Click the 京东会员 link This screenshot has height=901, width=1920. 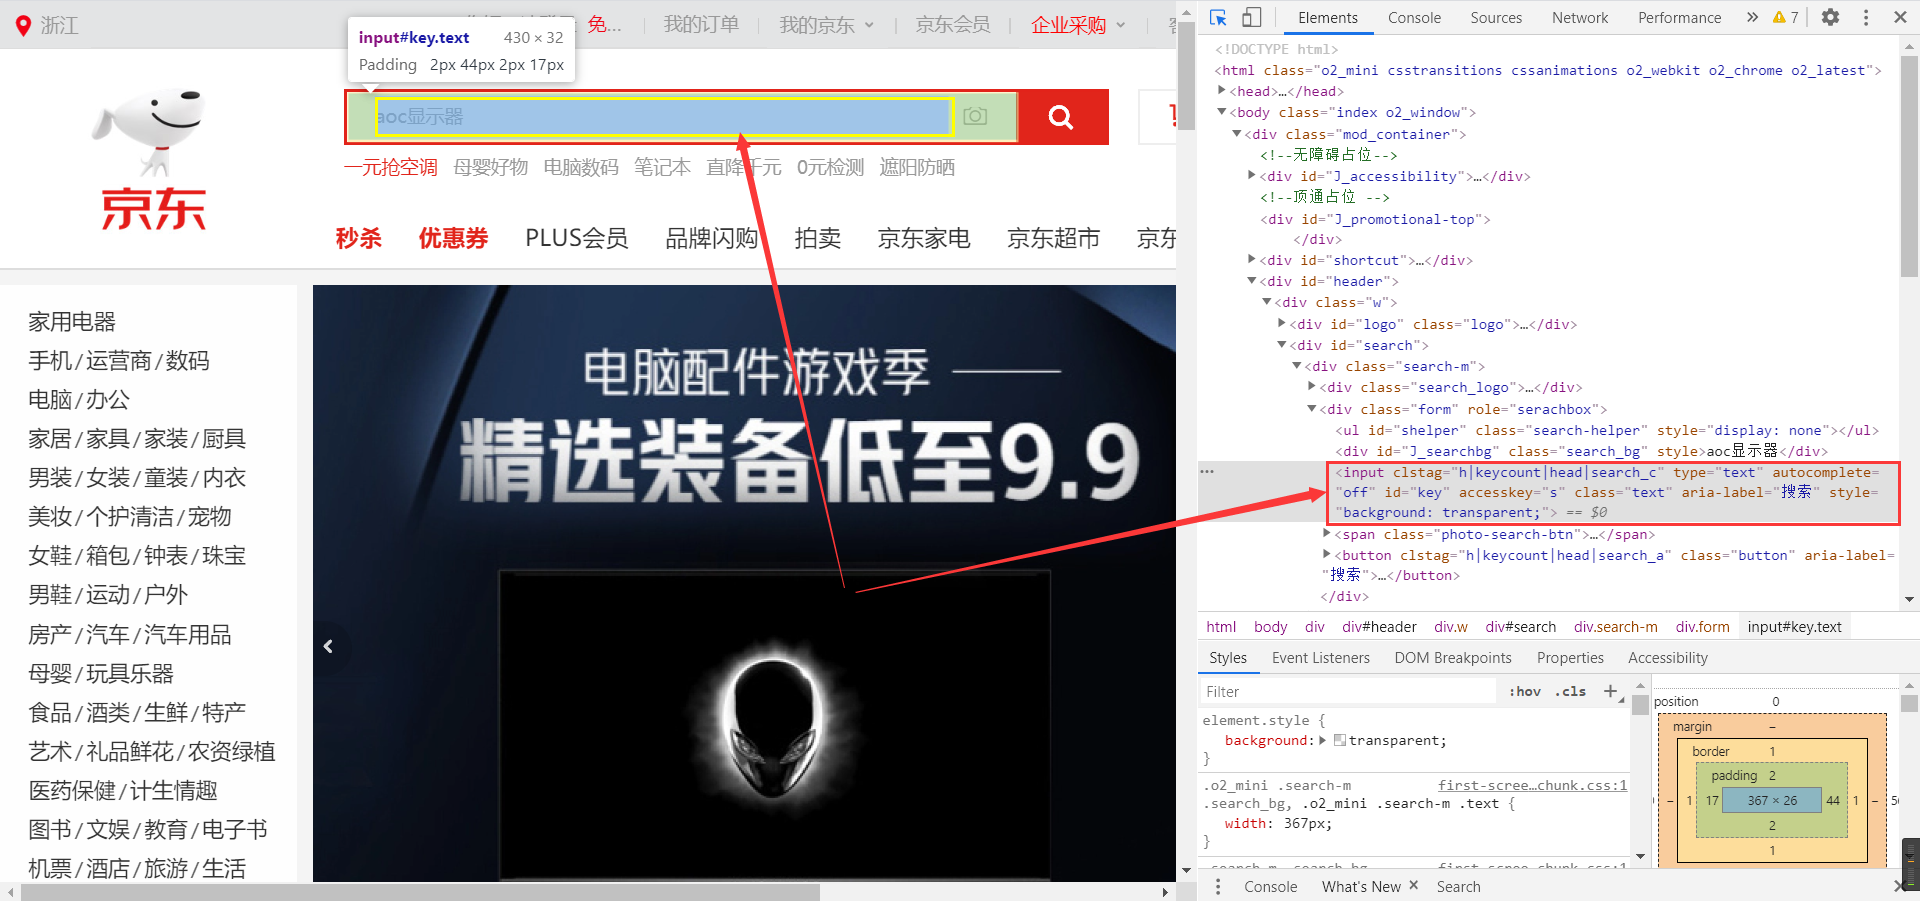tap(953, 25)
